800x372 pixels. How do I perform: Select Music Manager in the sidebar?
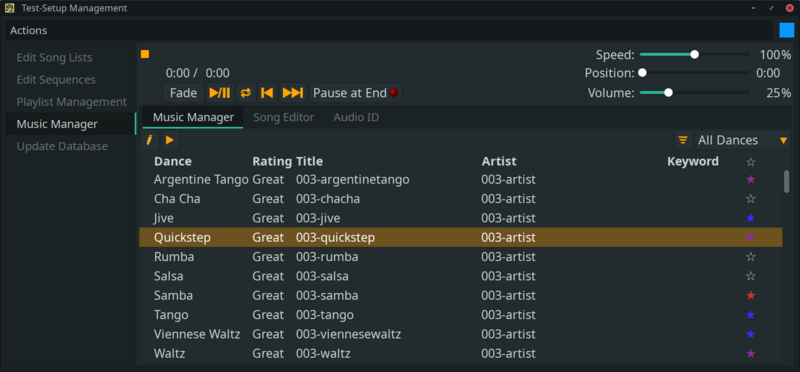tap(71, 124)
